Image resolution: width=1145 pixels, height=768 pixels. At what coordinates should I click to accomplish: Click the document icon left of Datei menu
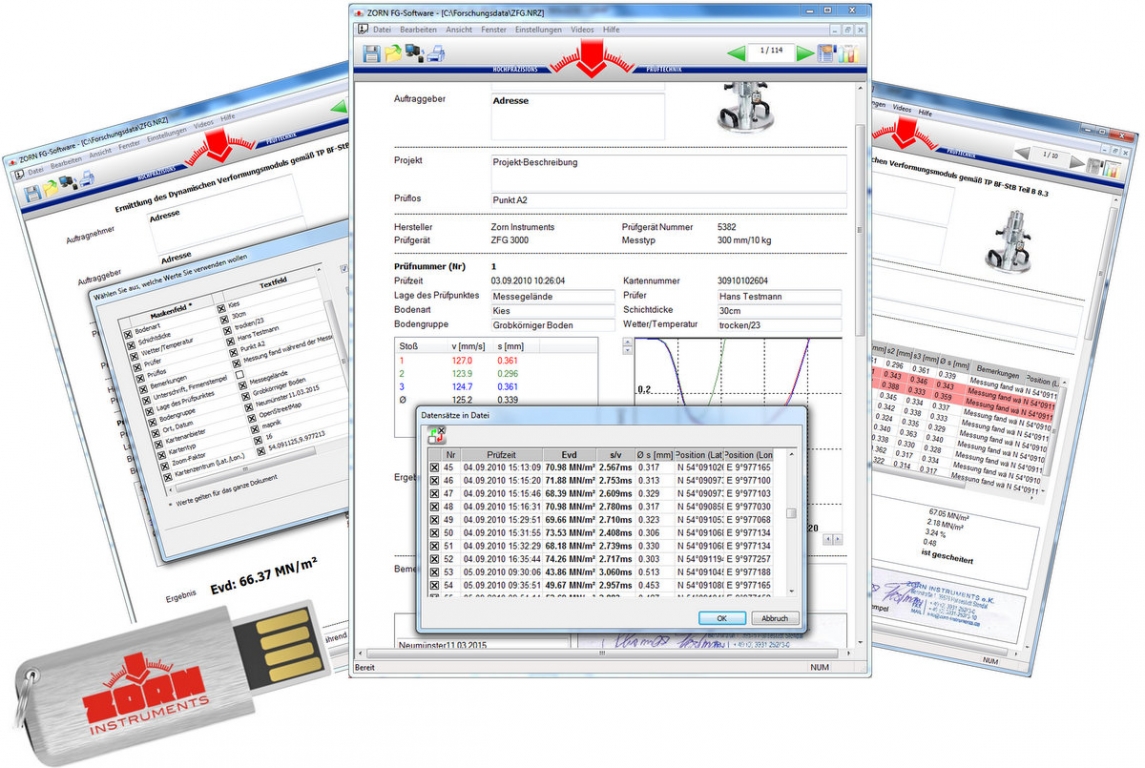(x=363, y=29)
